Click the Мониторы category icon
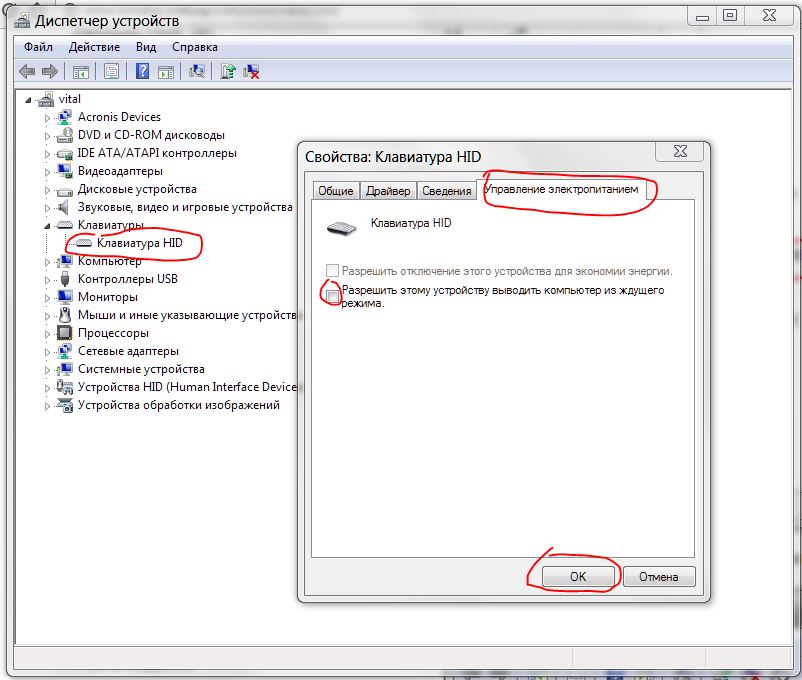This screenshot has height=680, width=802. 65,297
